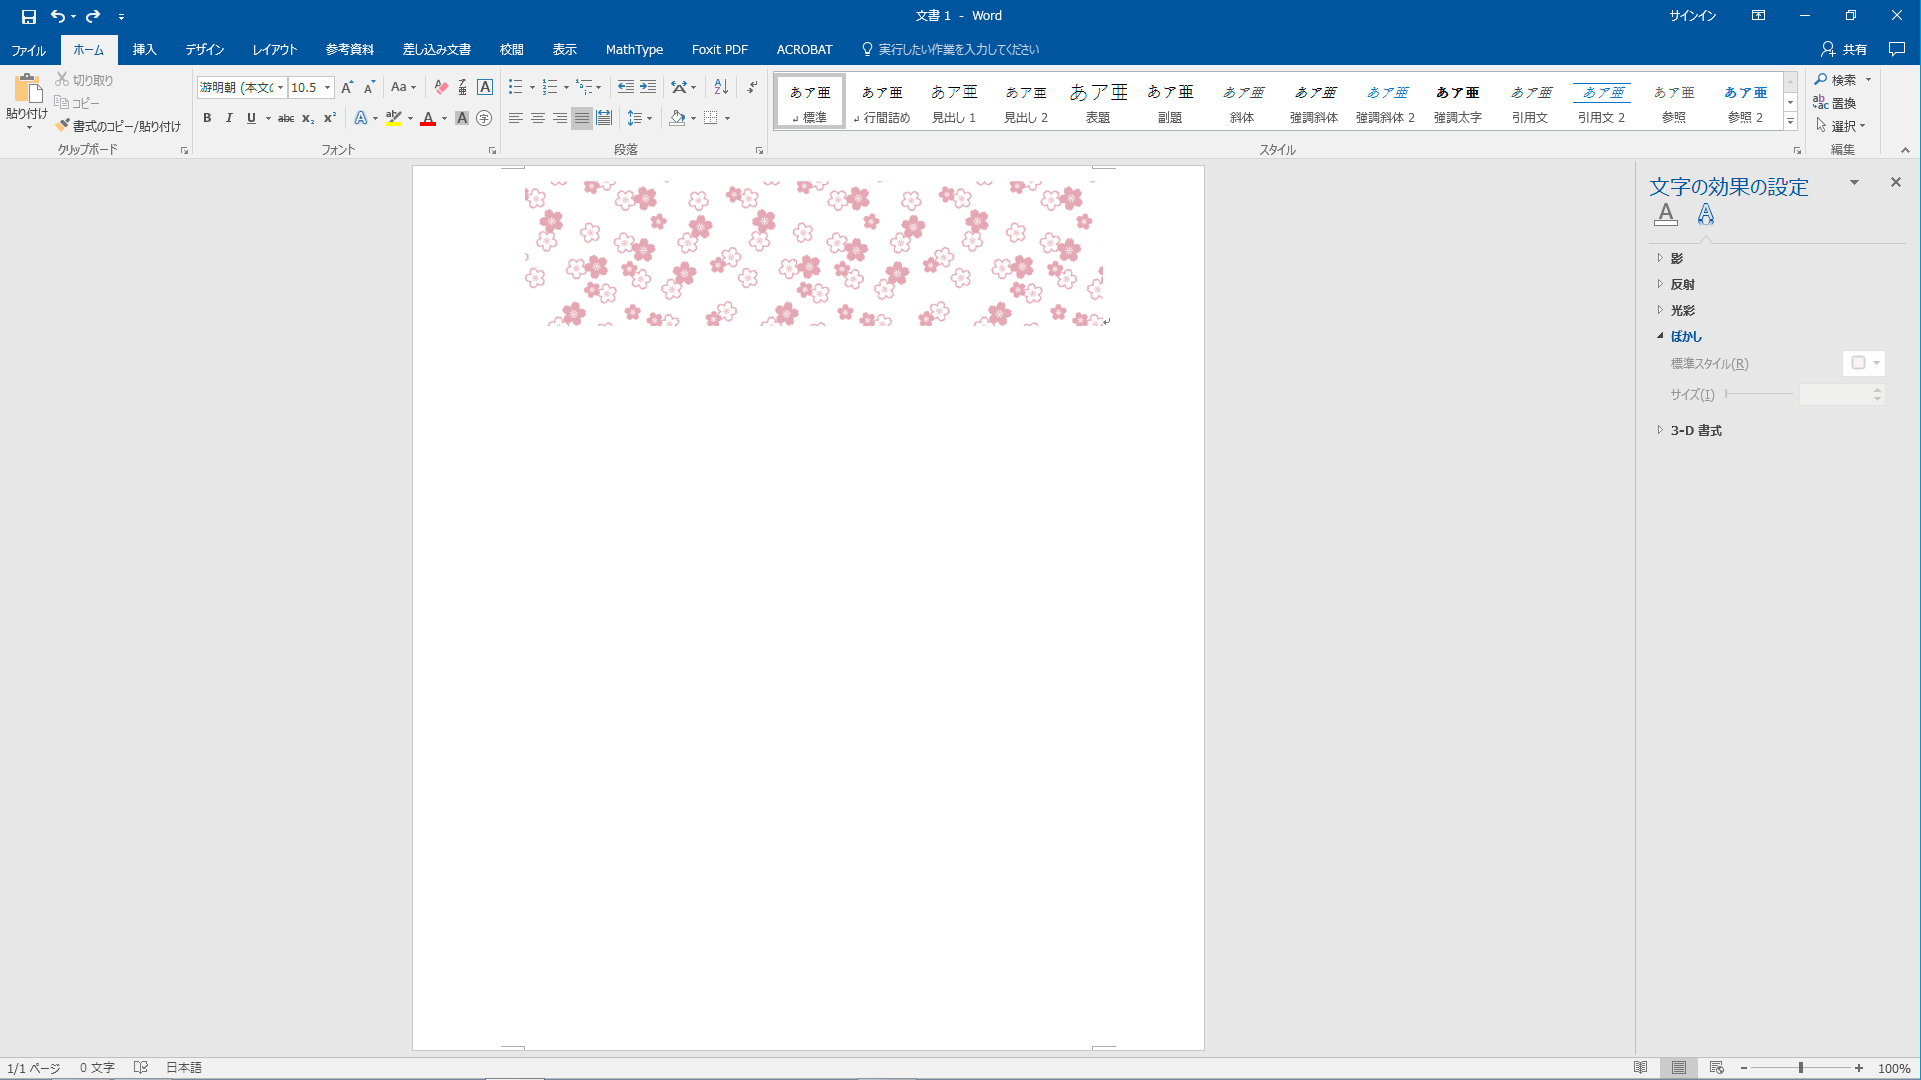
Task: Open the 挿入 (Insert) tab
Action: click(x=145, y=49)
